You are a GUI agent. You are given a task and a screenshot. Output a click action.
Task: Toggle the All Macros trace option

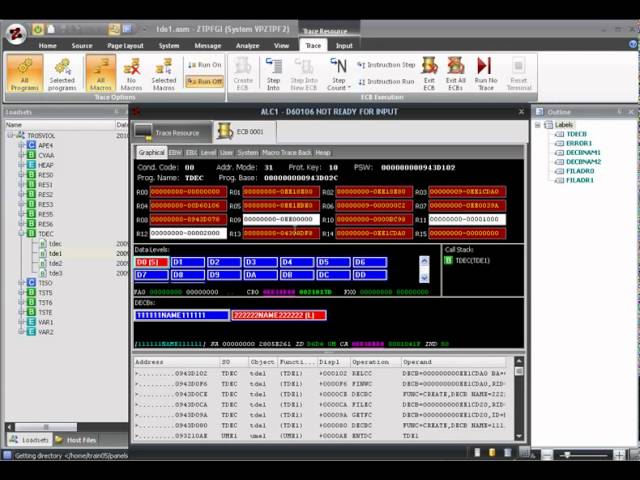tap(101, 73)
